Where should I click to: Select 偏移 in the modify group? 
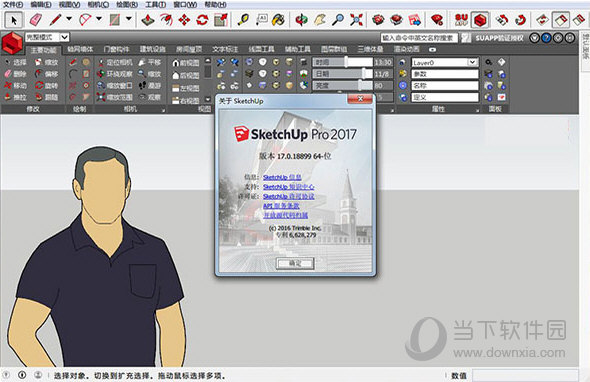(x=47, y=74)
